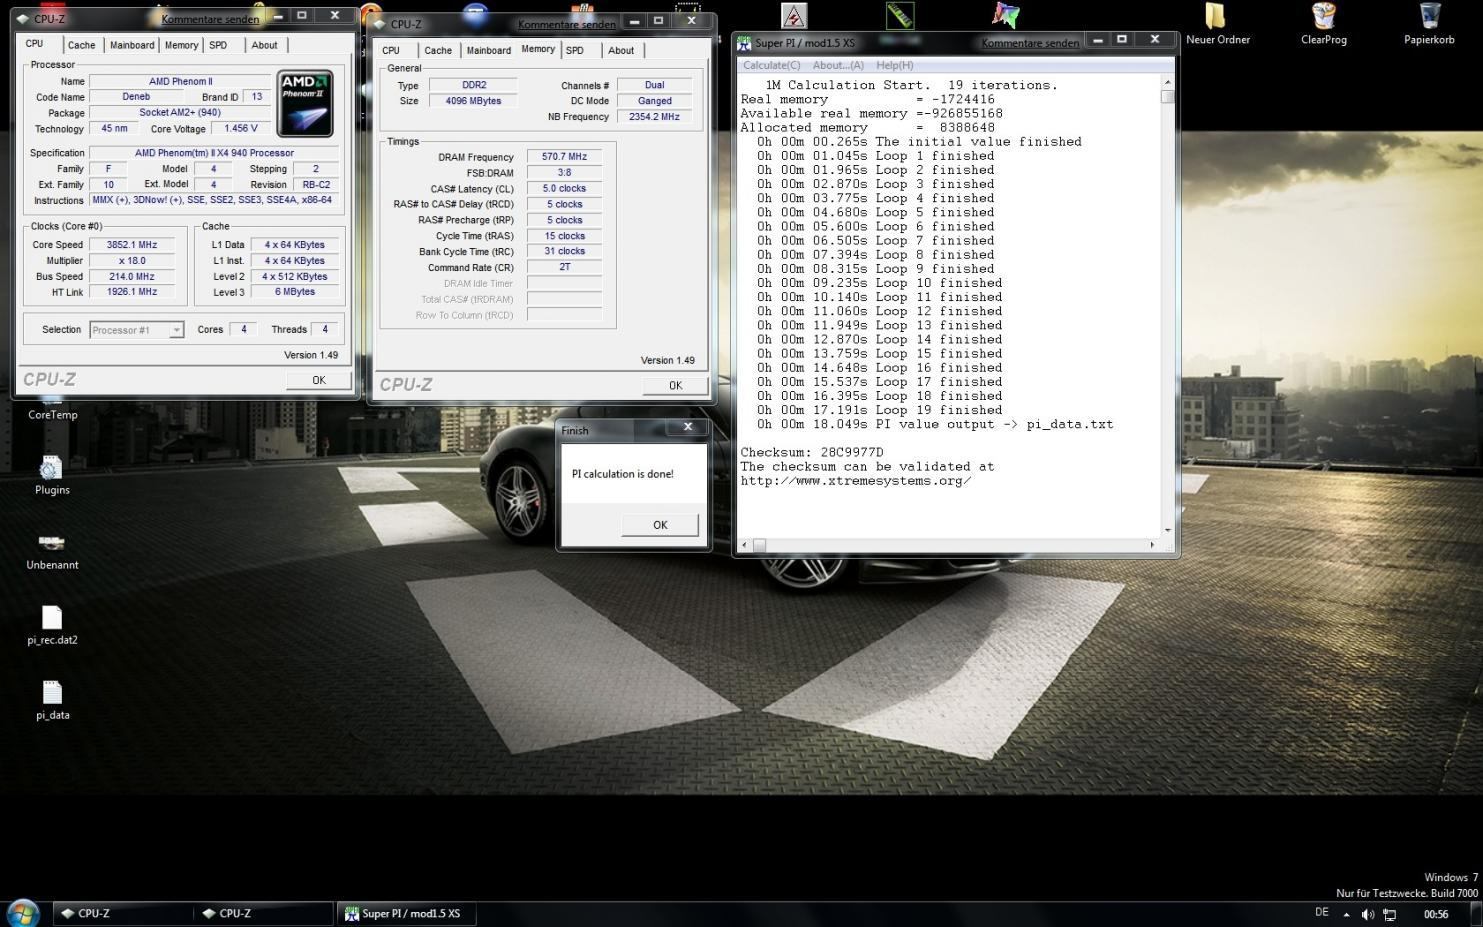
Task: Click the volume speaker tray icon
Action: pyautogui.click(x=1367, y=914)
